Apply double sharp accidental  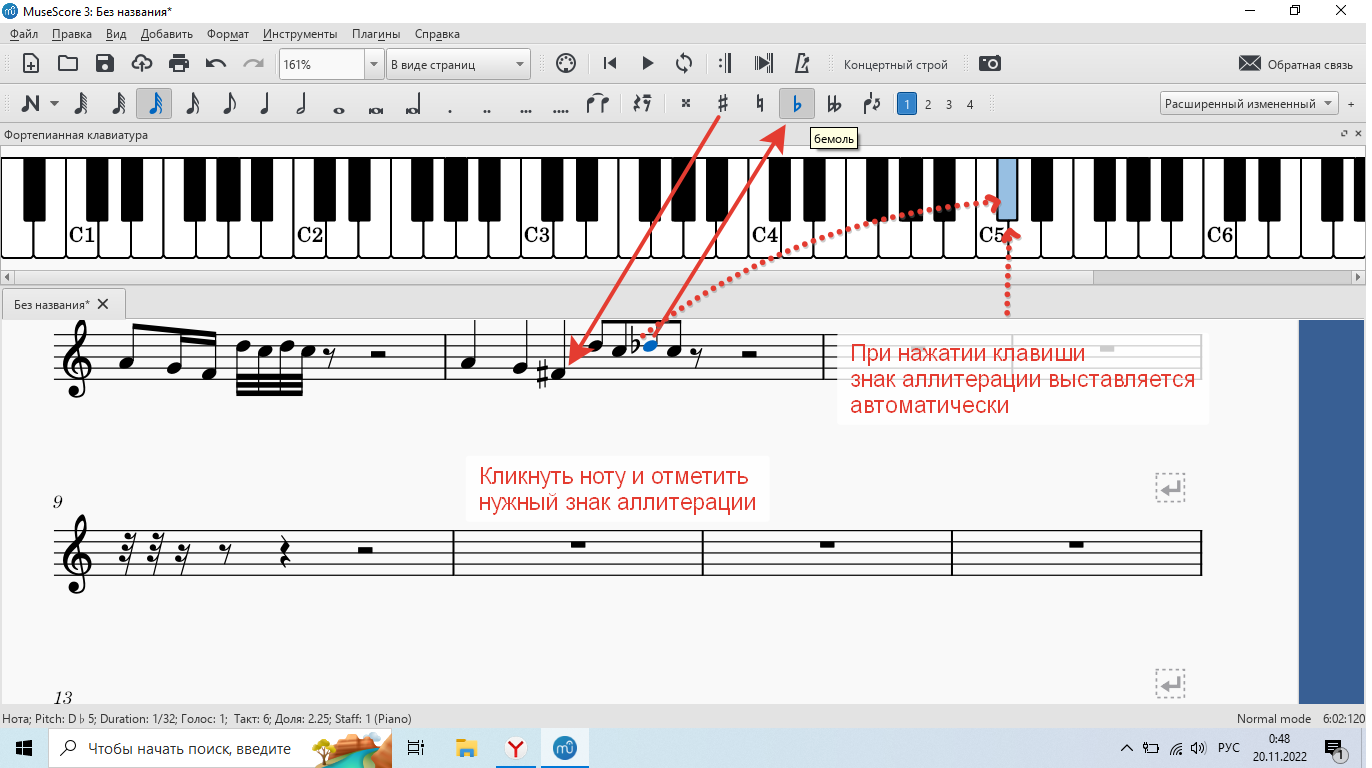(x=685, y=104)
